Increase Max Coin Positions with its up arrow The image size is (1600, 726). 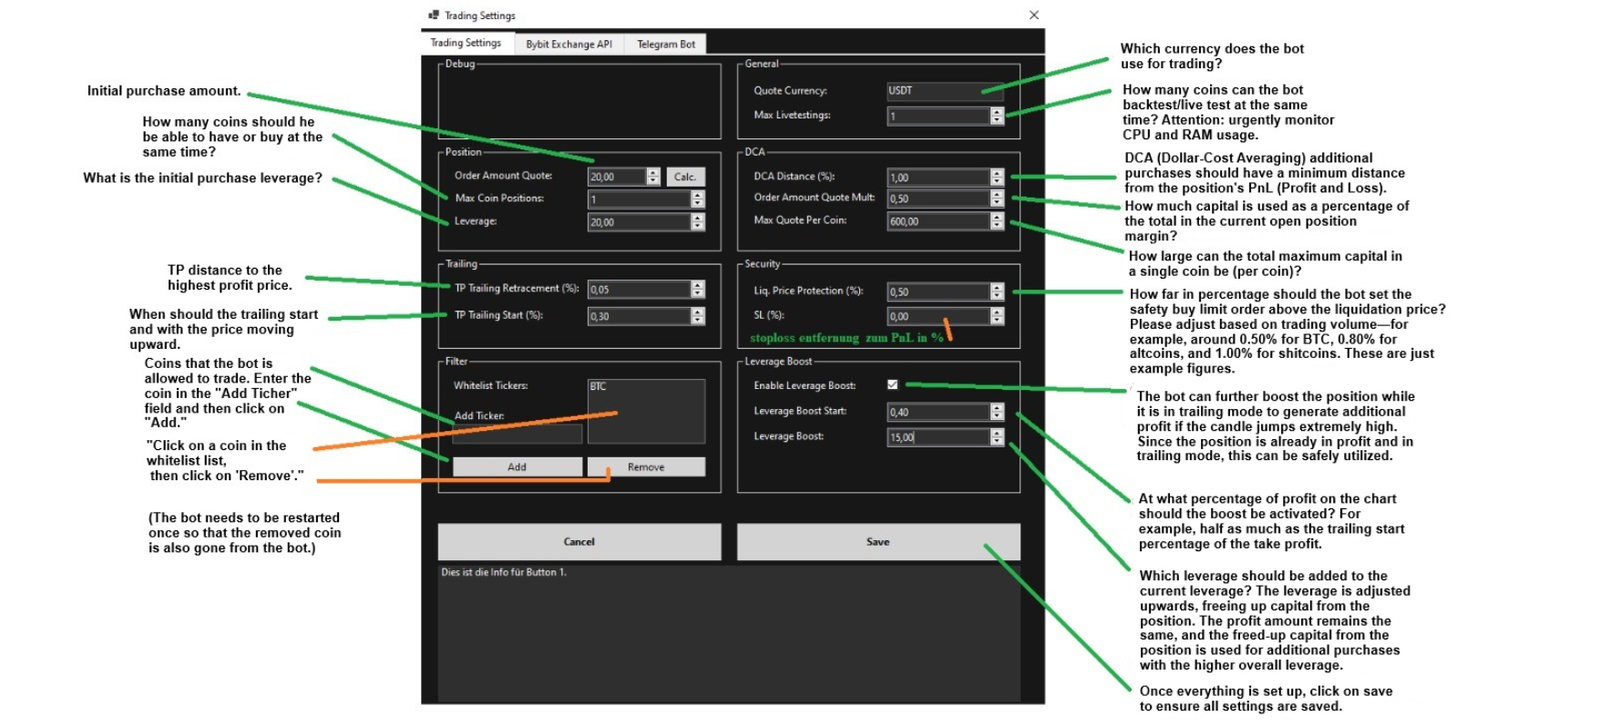pyautogui.click(x=698, y=195)
